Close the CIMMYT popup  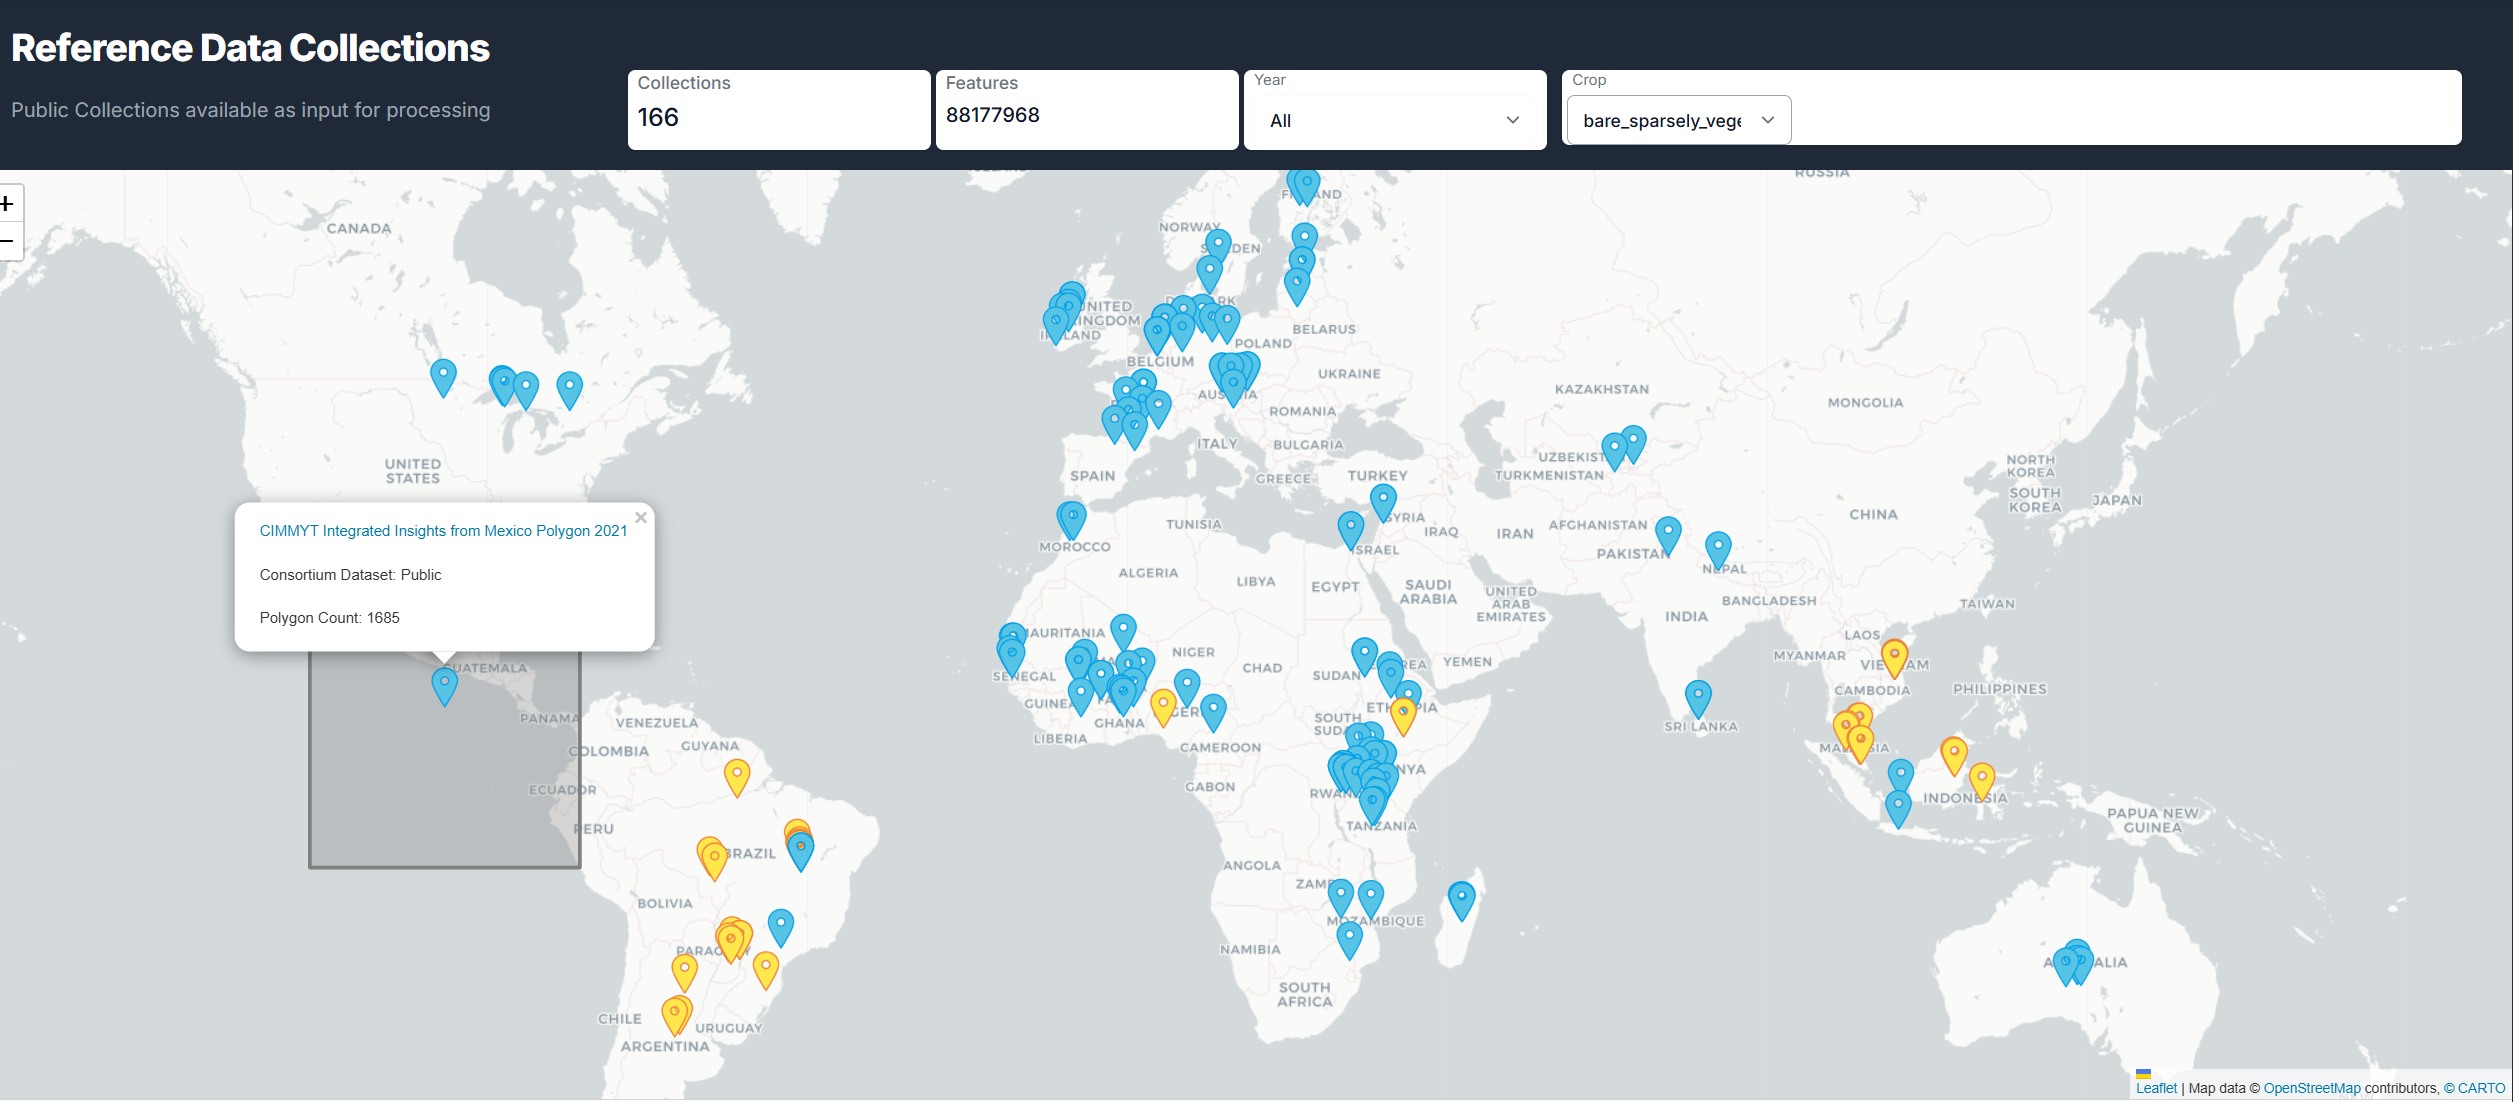641,517
